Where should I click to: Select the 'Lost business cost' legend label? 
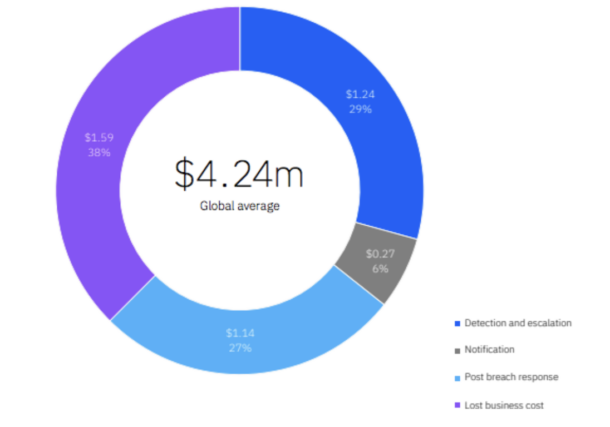(504, 405)
